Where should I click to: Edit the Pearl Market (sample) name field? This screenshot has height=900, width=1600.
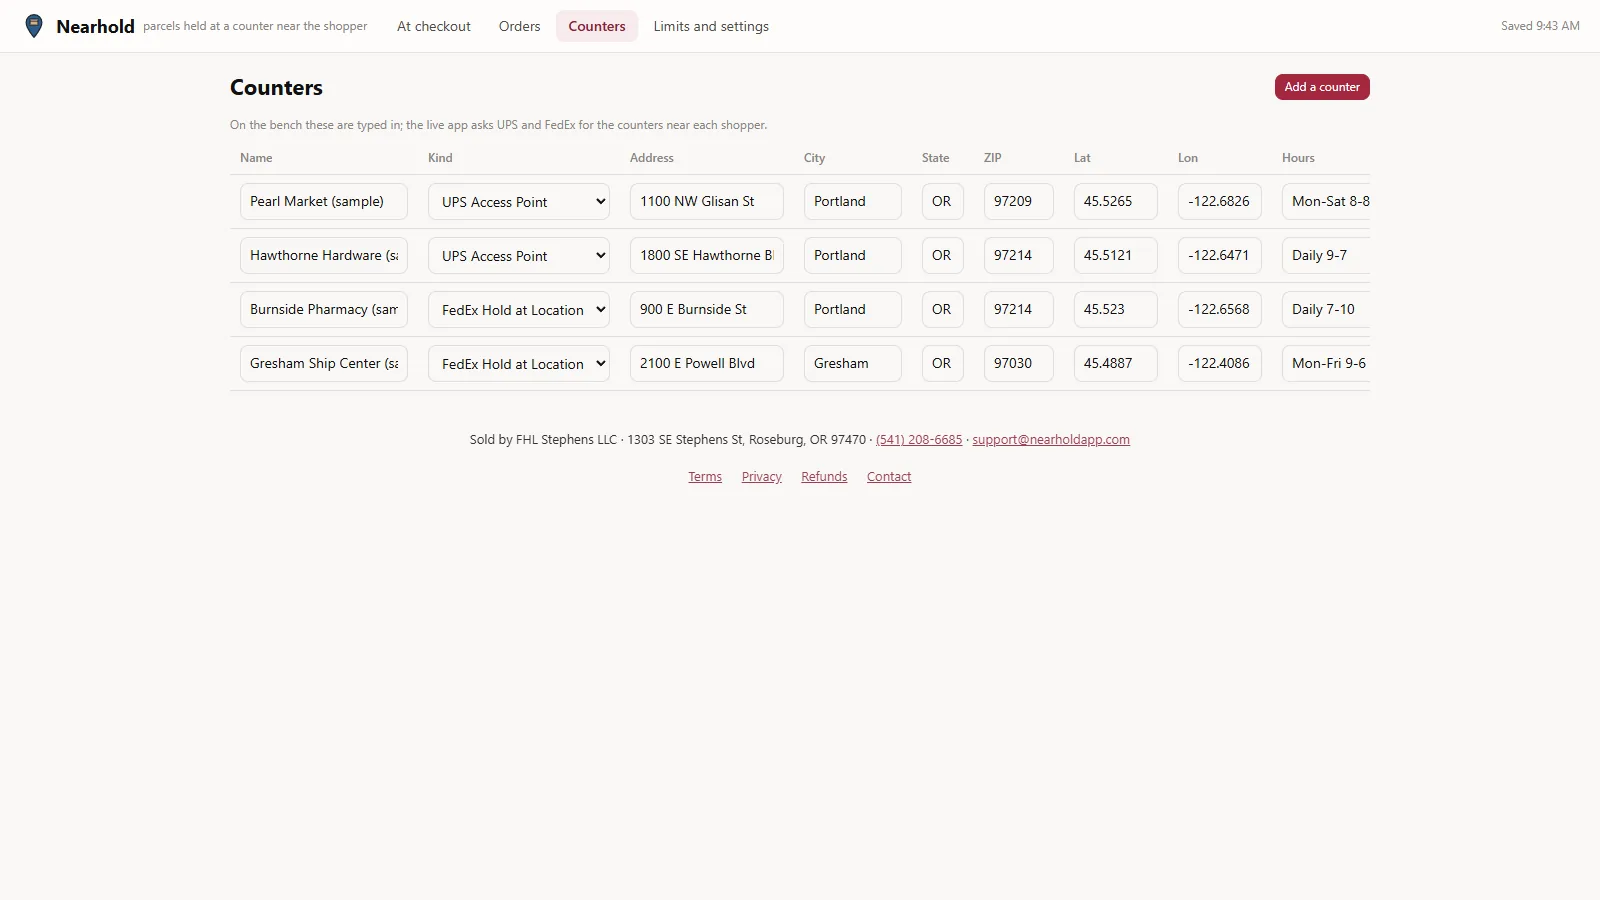(x=324, y=201)
